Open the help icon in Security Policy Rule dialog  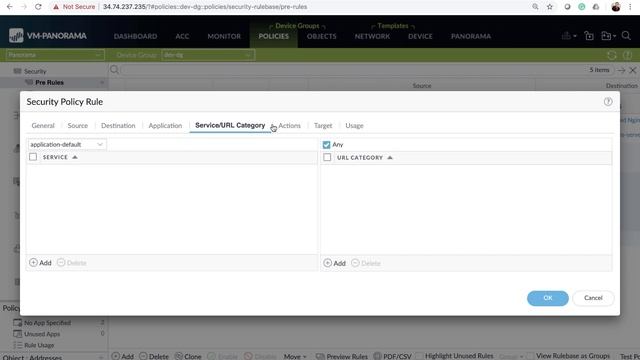click(608, 102)
